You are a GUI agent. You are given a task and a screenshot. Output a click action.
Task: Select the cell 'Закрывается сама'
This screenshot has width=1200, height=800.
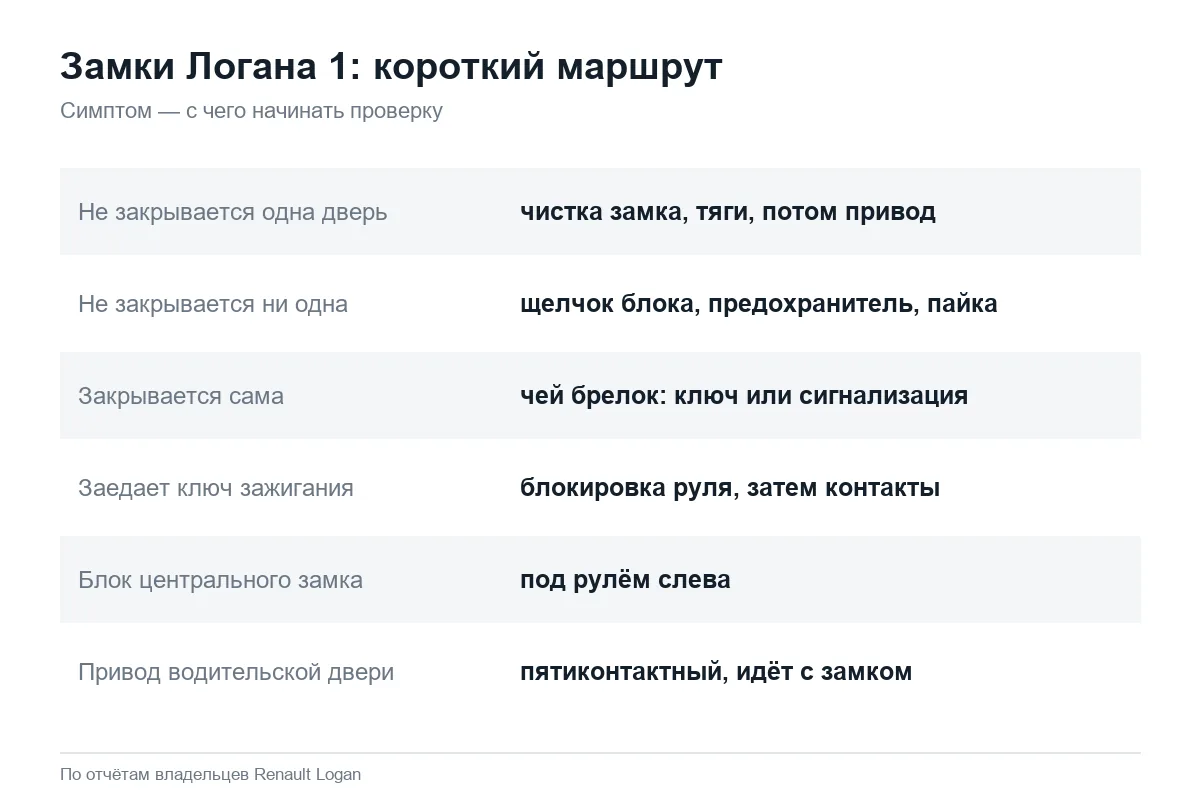(x=181, y=396)
